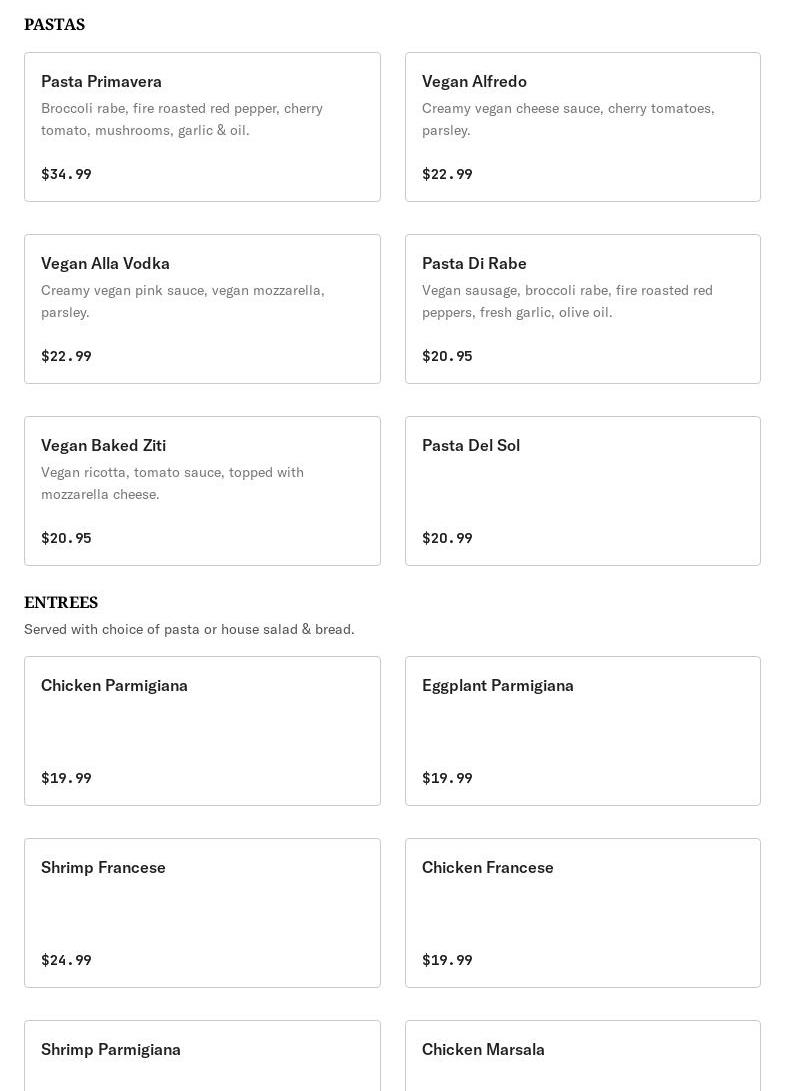Select the Shrimp Parmigiana entree
Image resolution: width=785 pixels, height=1091 pixels.
(202, 1055)
